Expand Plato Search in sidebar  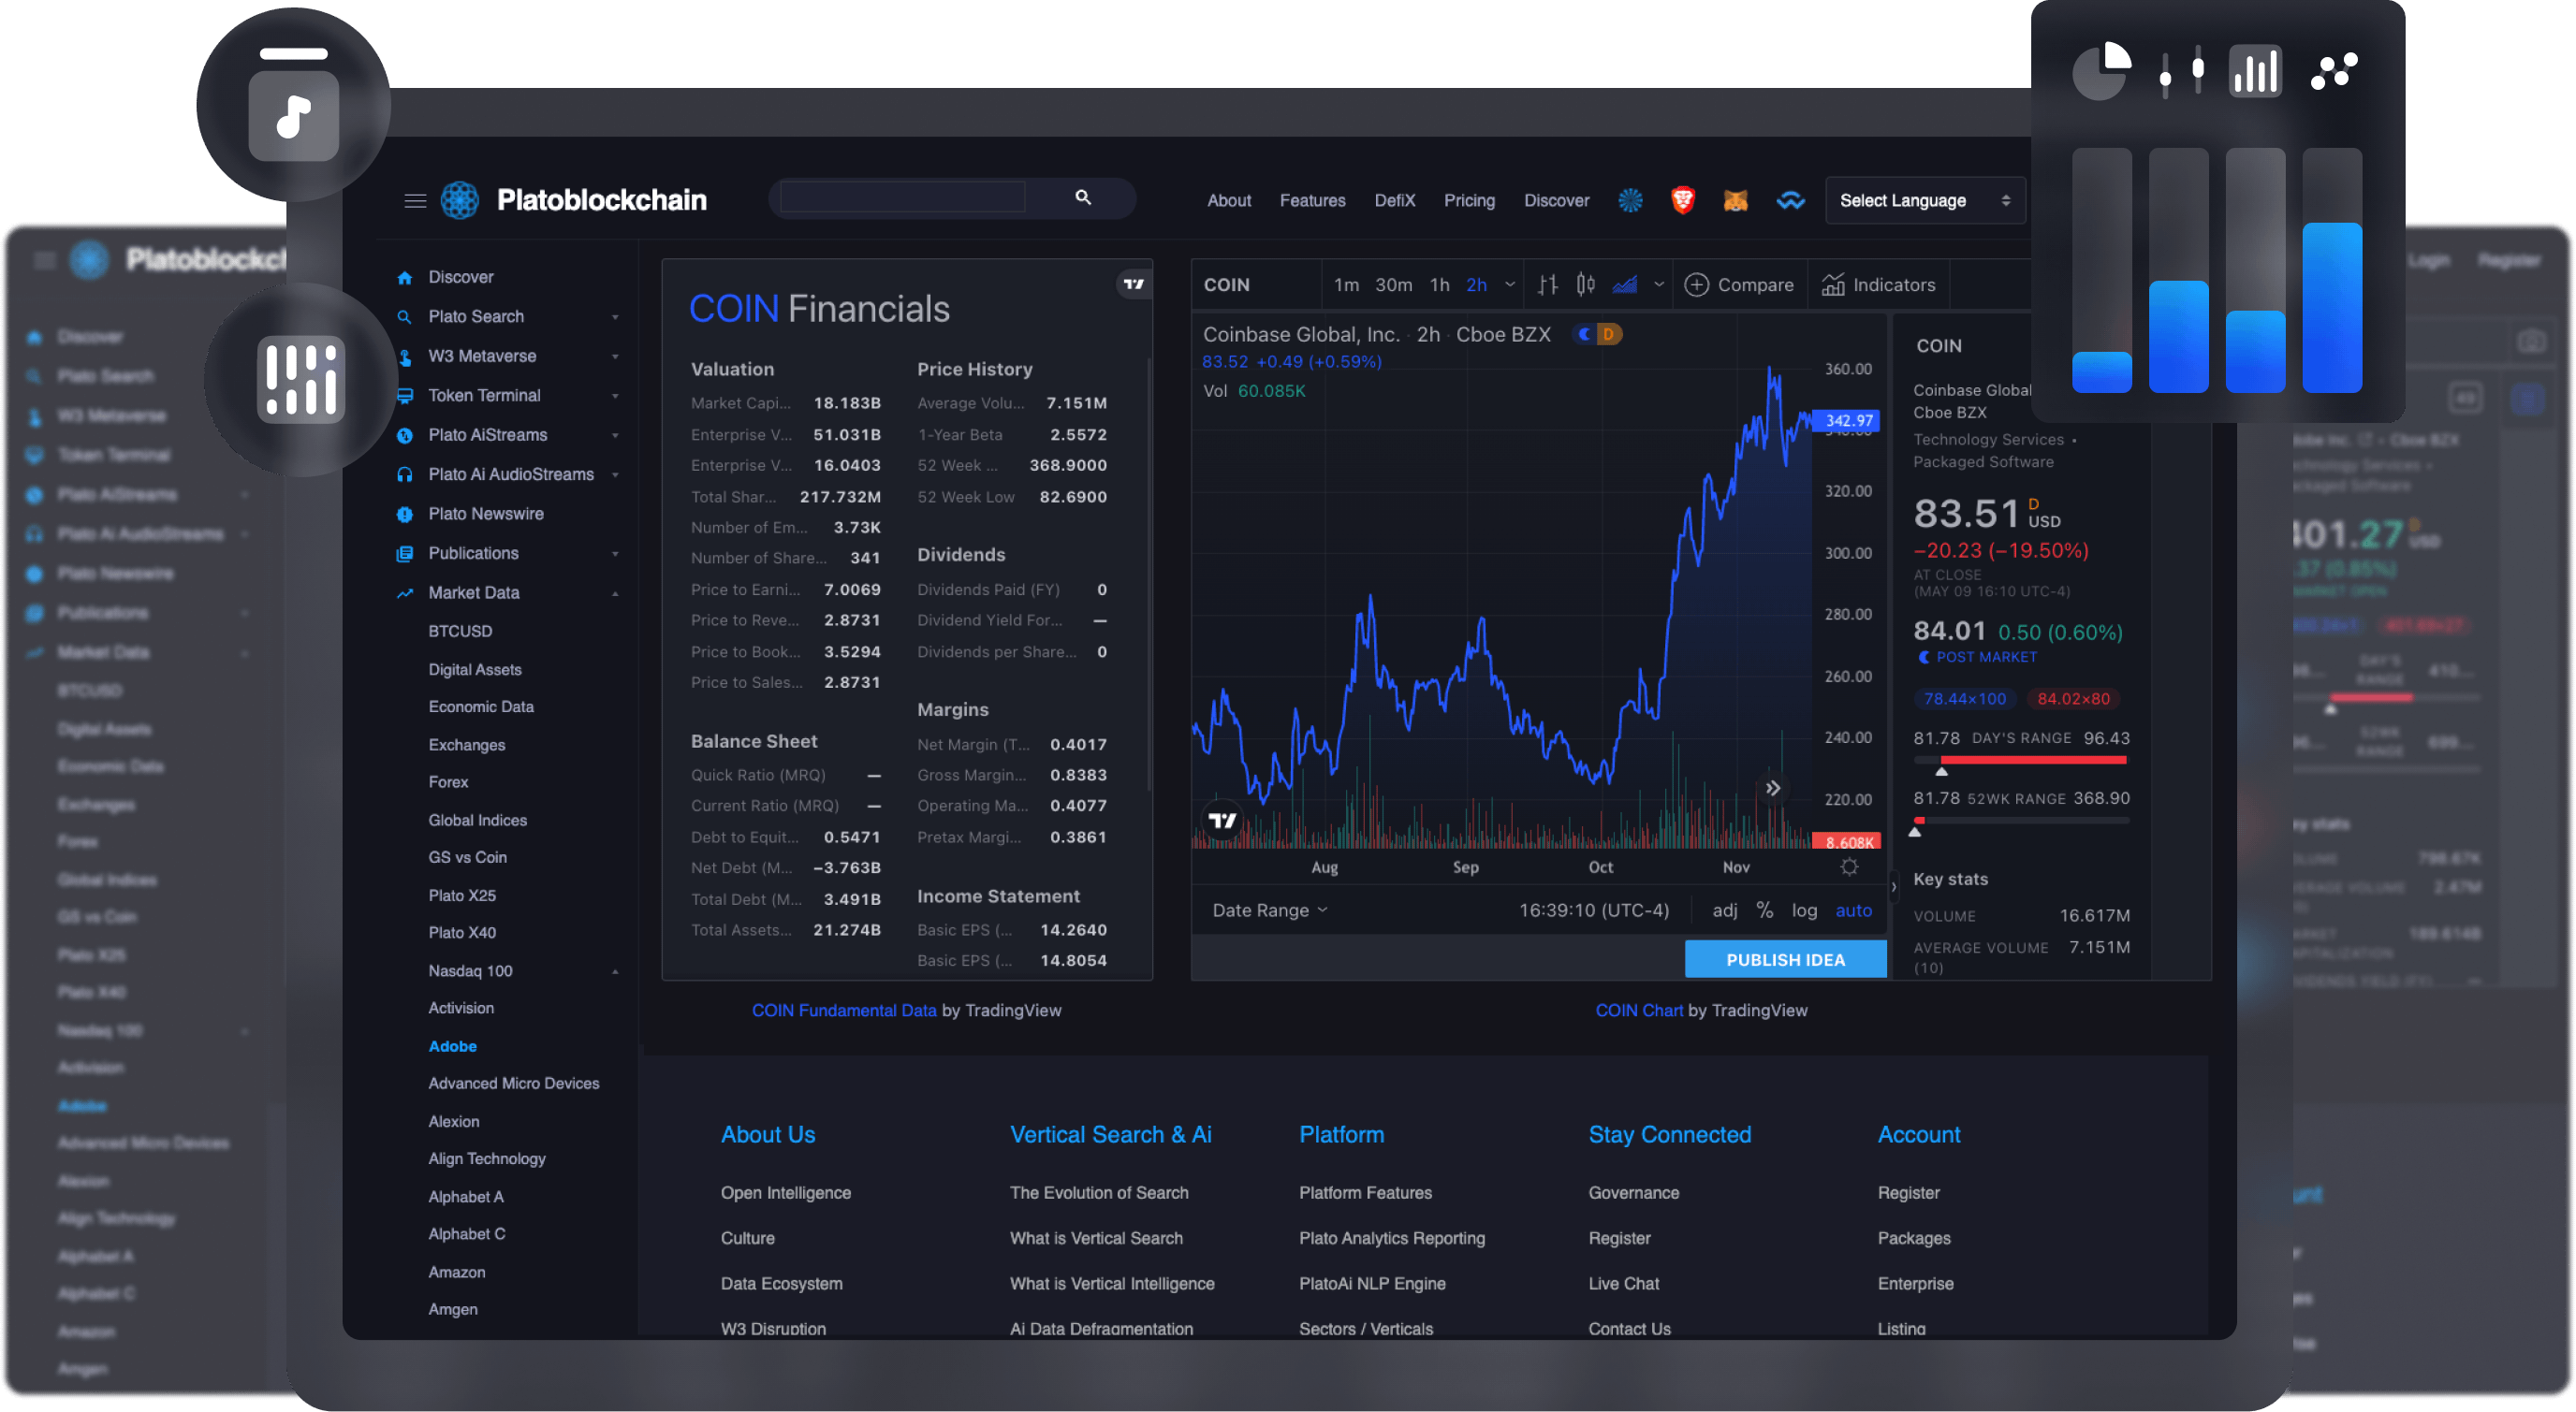coord(615,317)
